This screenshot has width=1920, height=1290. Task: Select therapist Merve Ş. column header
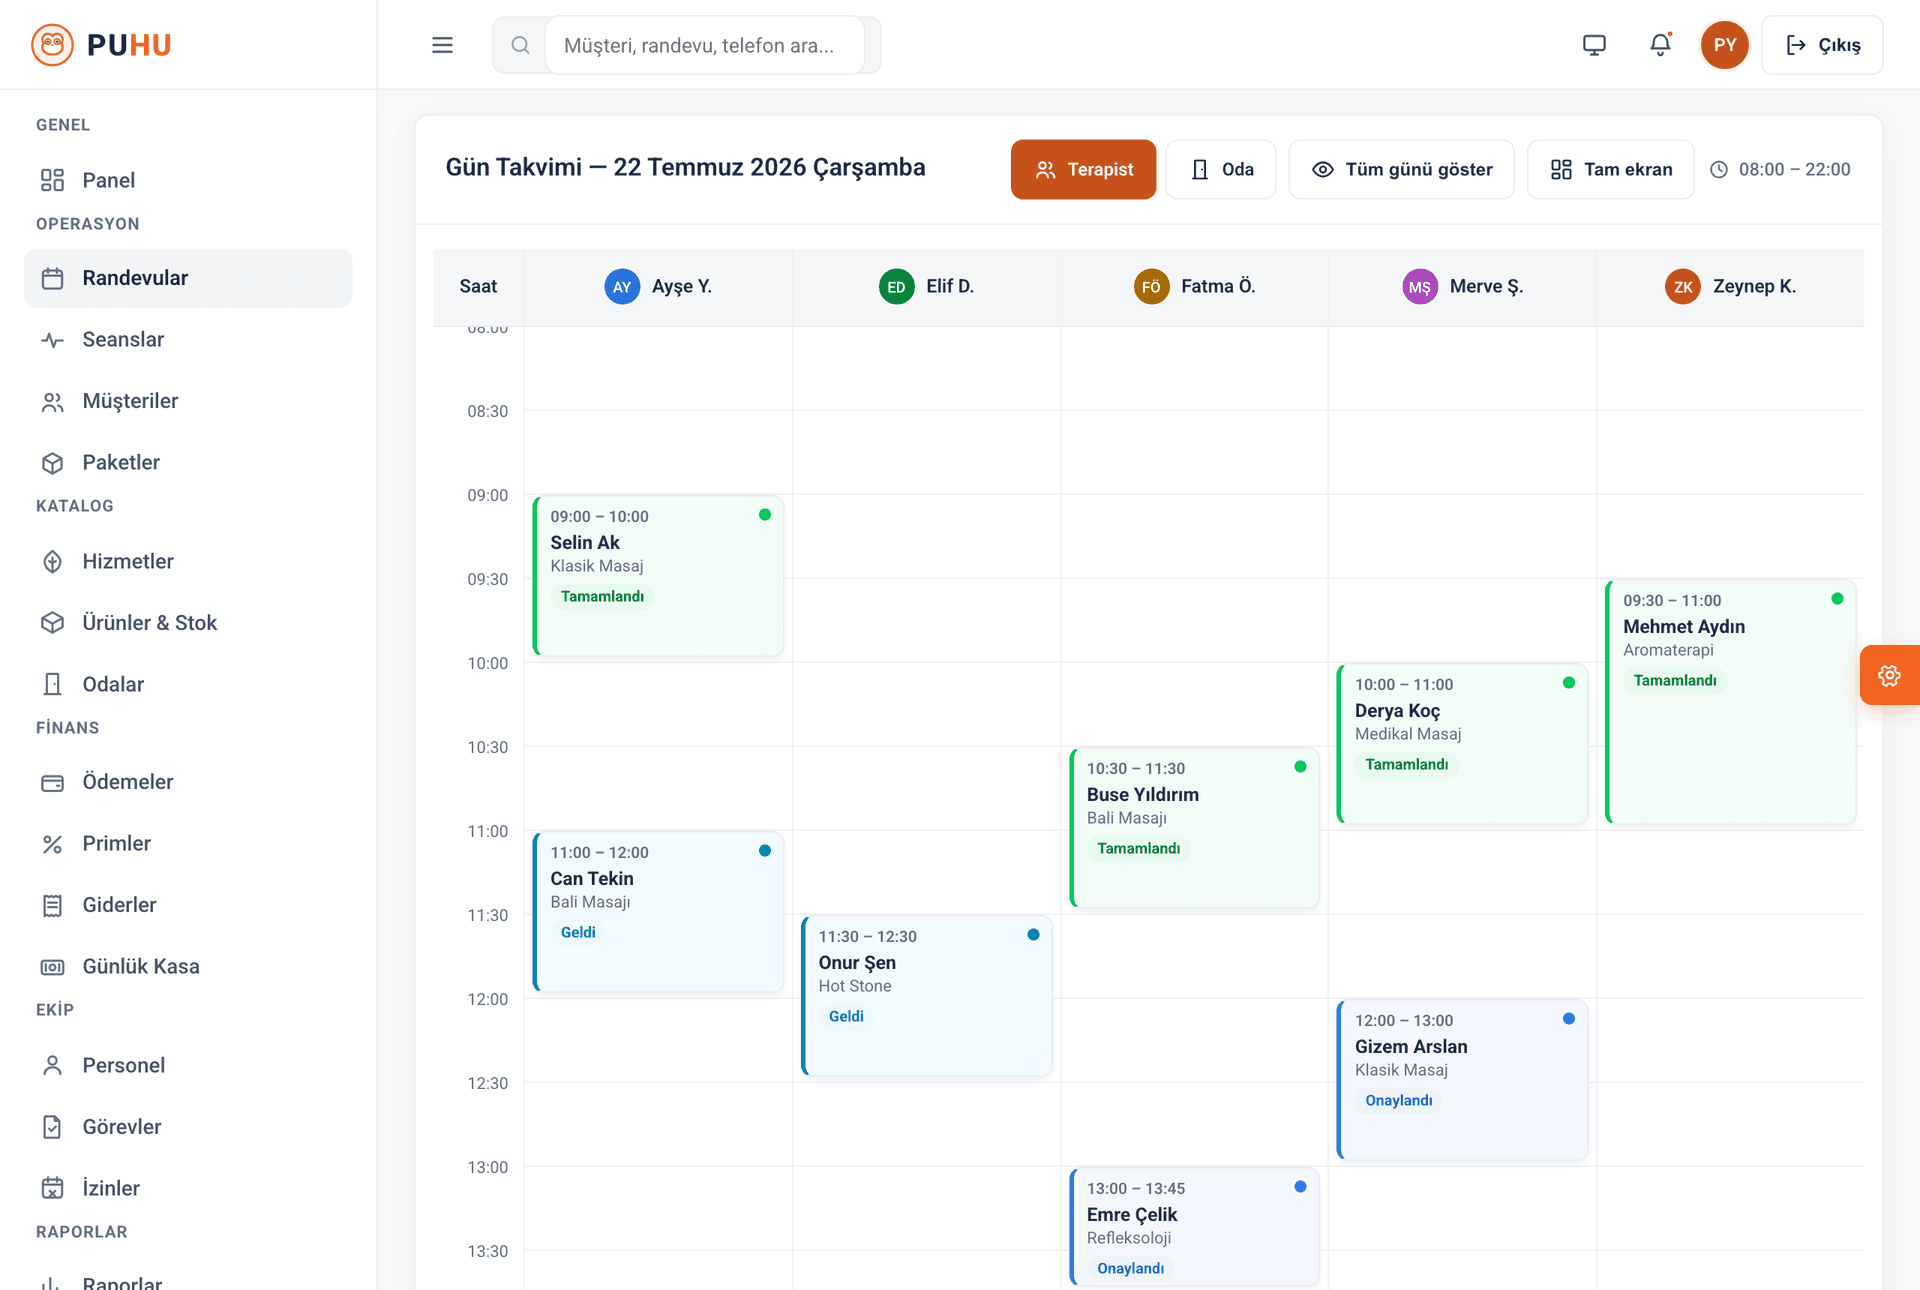tap(1462, 287)
